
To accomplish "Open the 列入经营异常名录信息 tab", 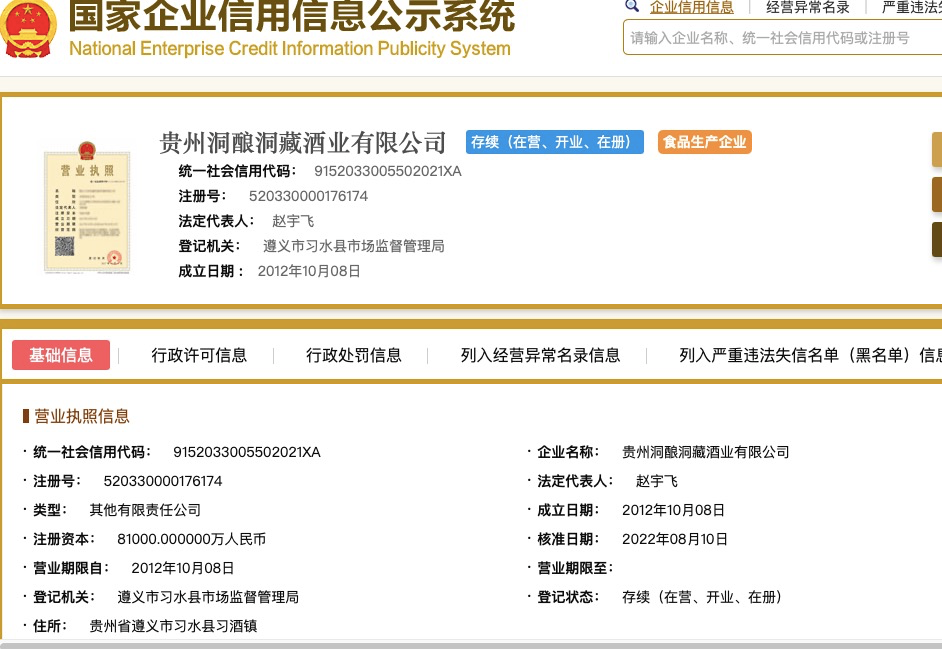I will tap(540, 355).
